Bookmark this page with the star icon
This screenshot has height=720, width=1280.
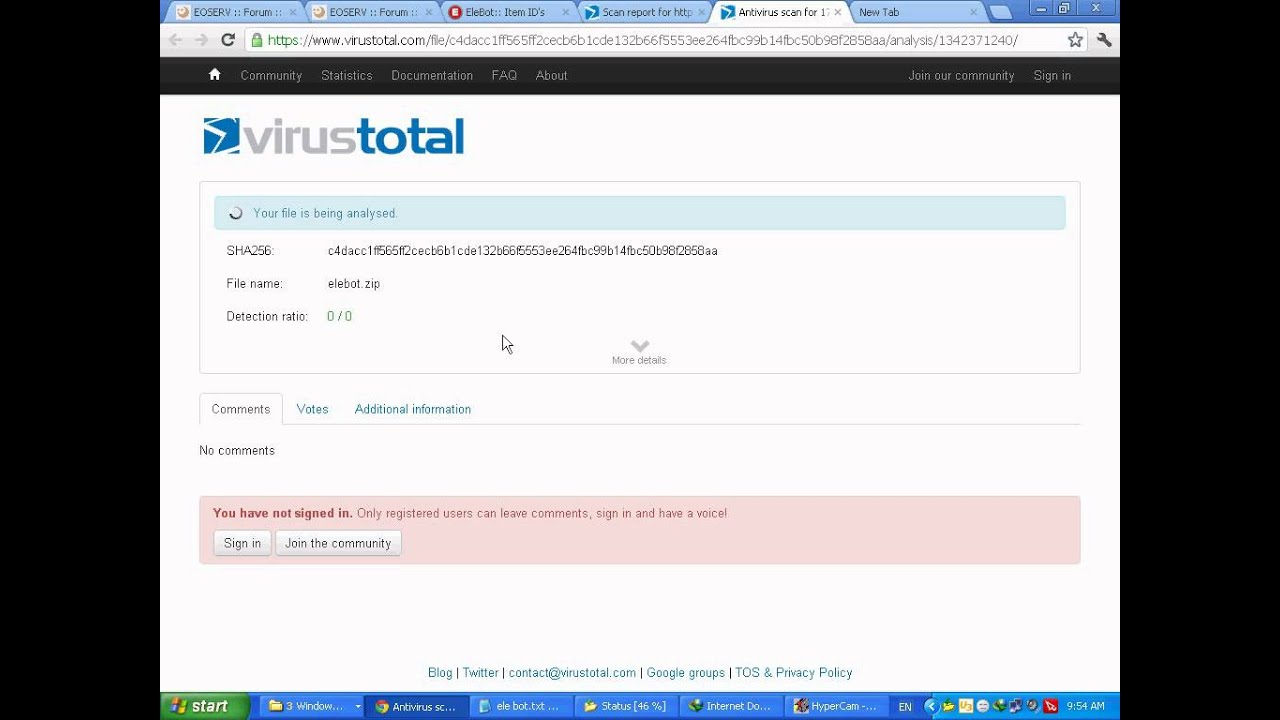click(1075, 40)
